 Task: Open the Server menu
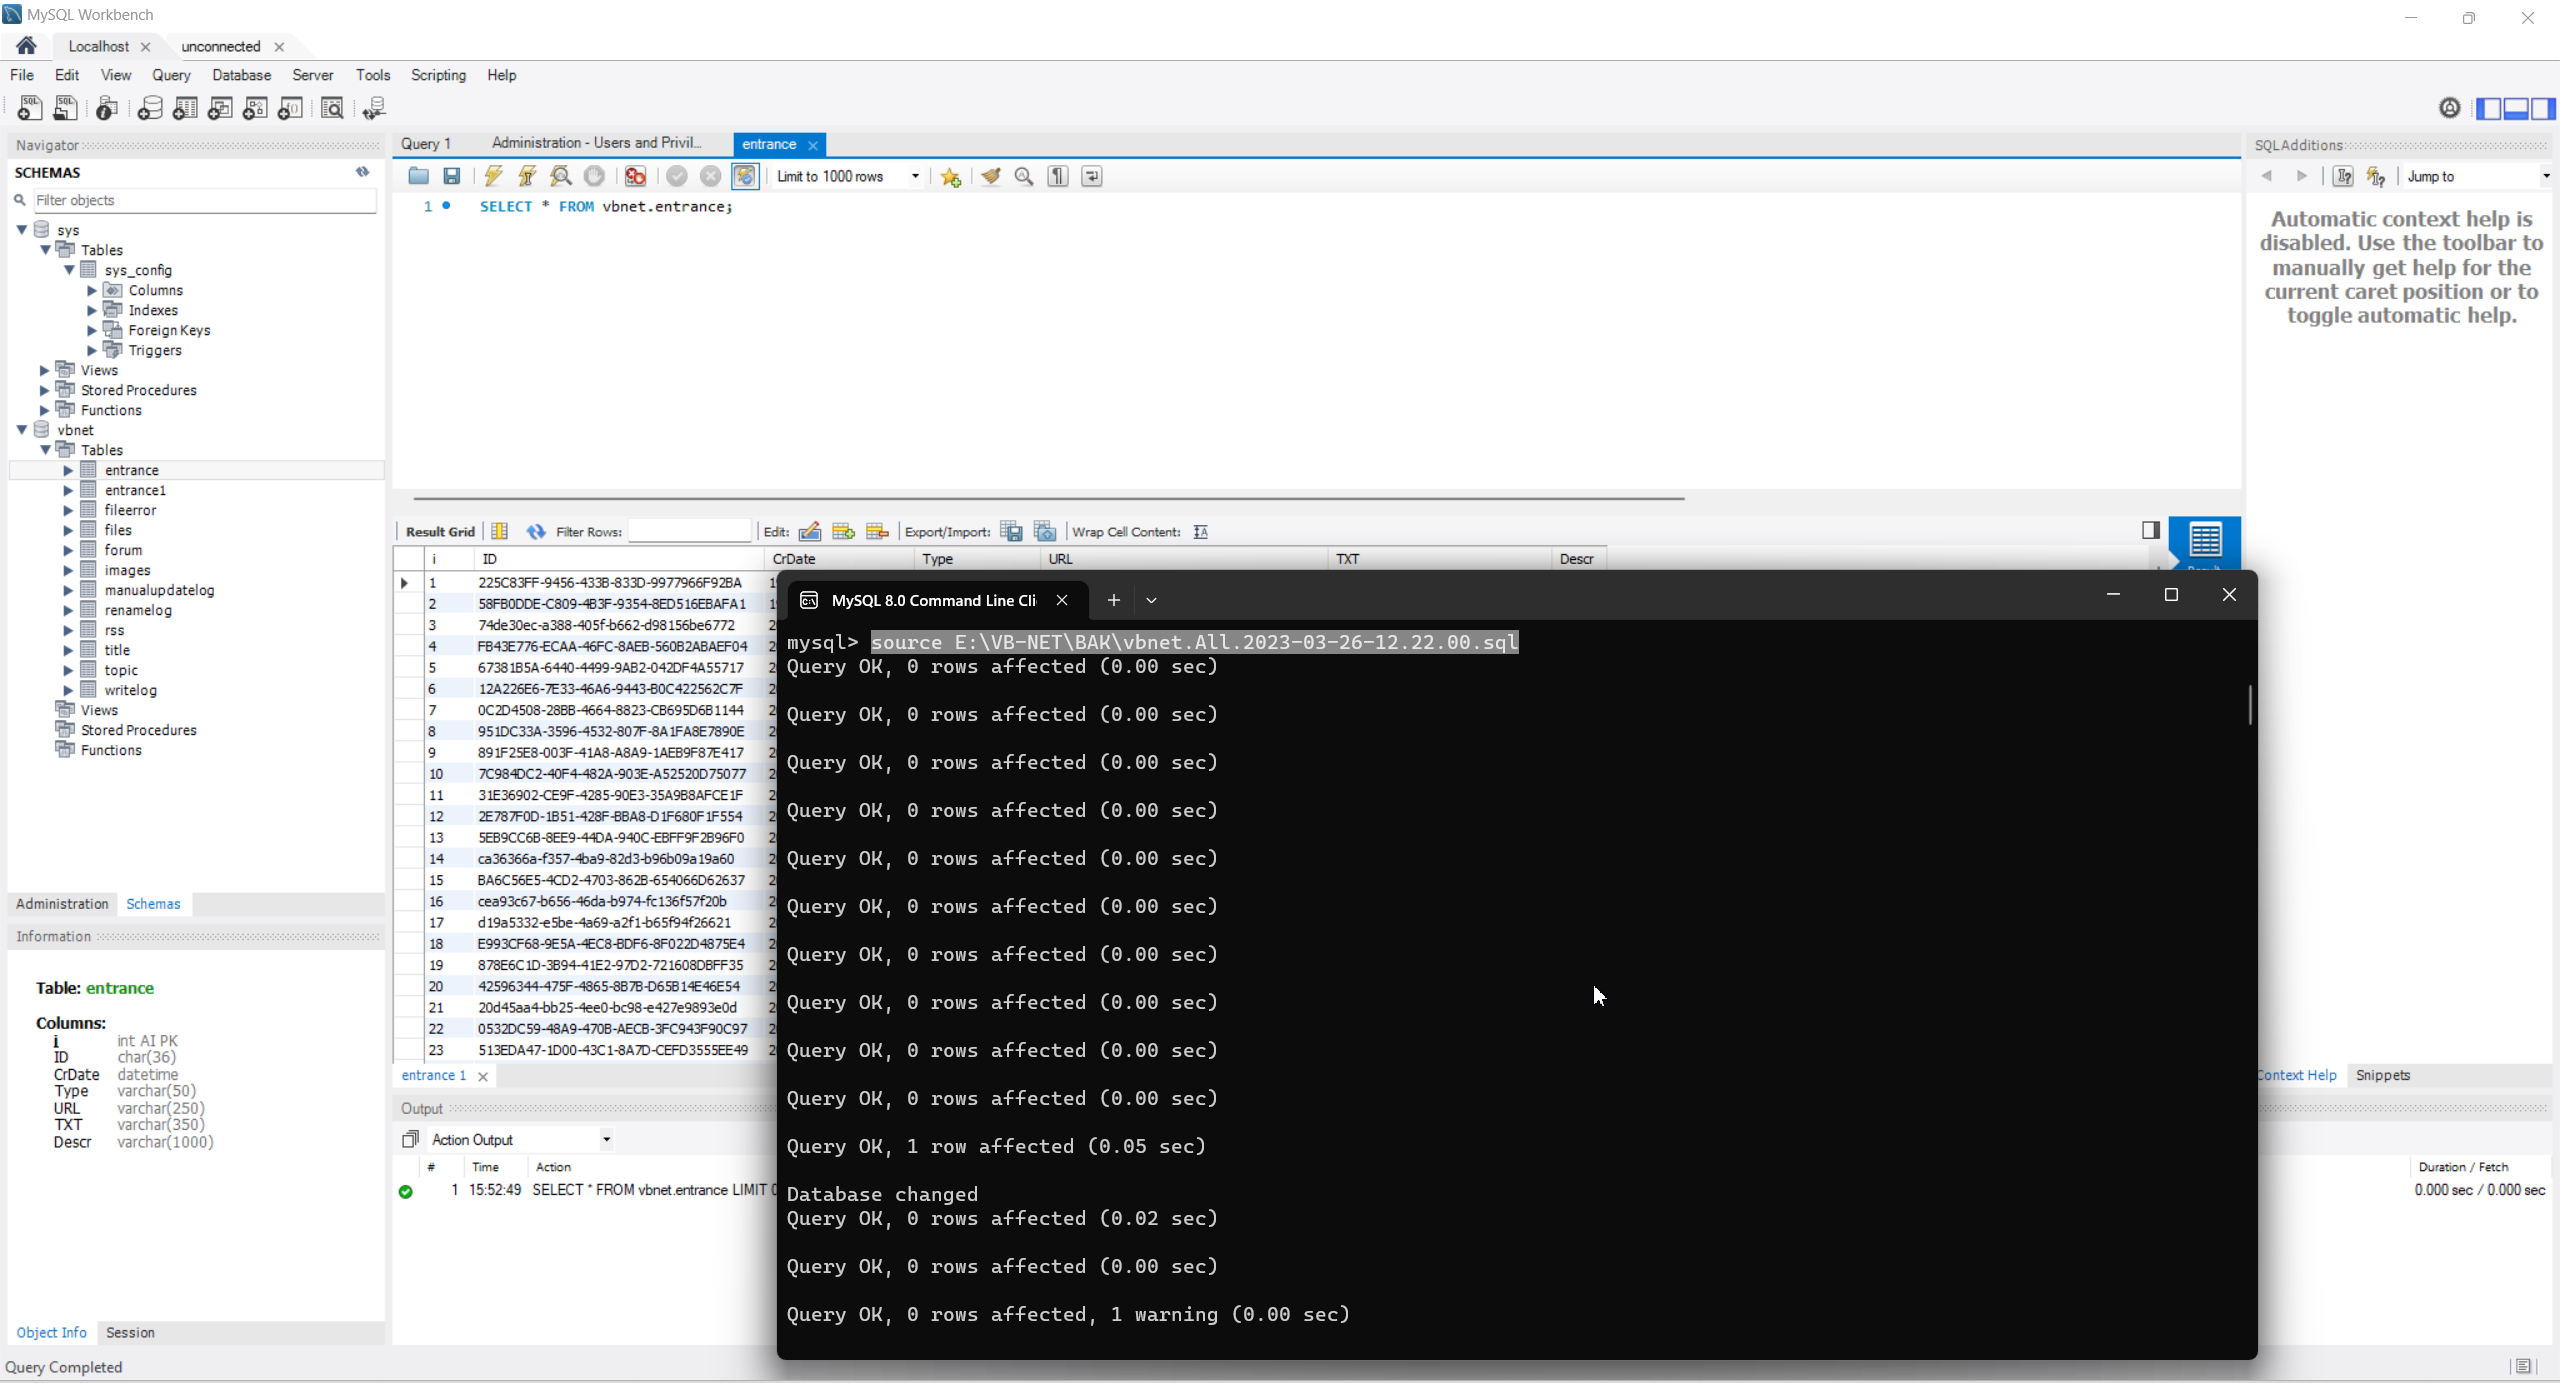click(x=312, y=75)
